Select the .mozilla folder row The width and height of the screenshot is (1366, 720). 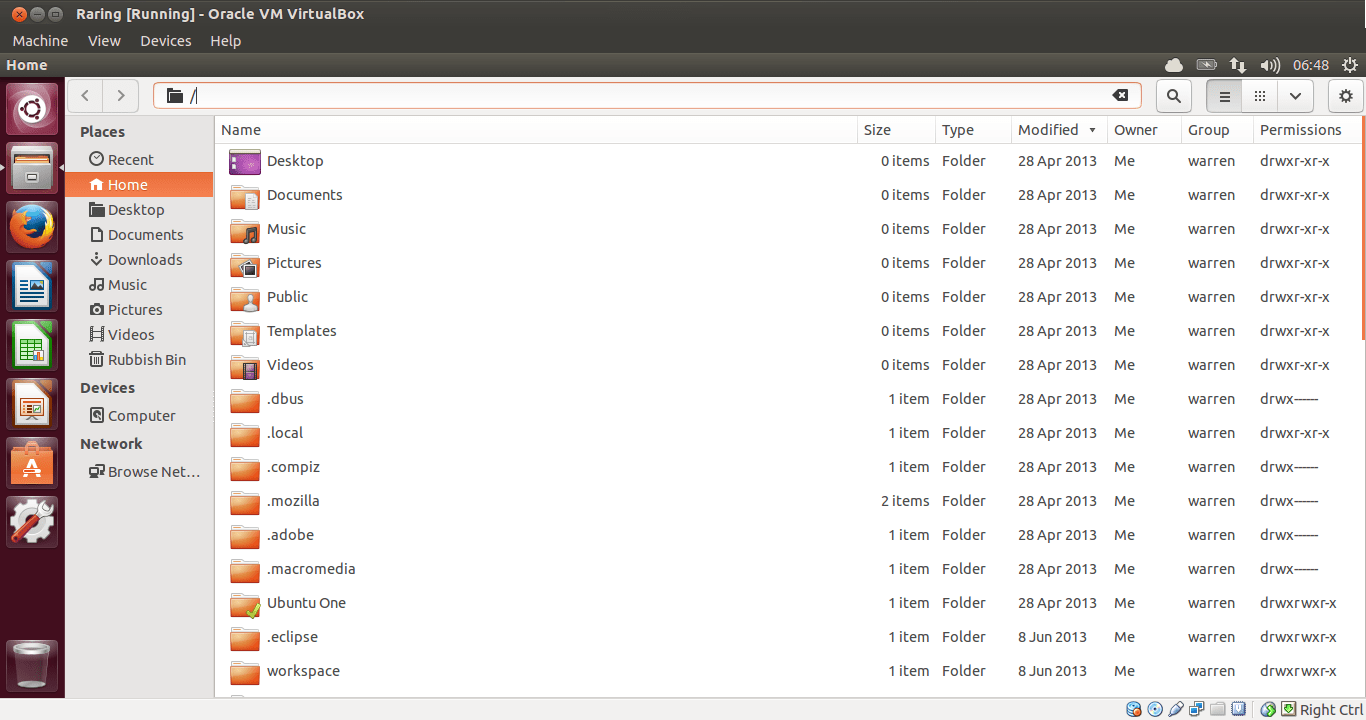tap(788, 501)
